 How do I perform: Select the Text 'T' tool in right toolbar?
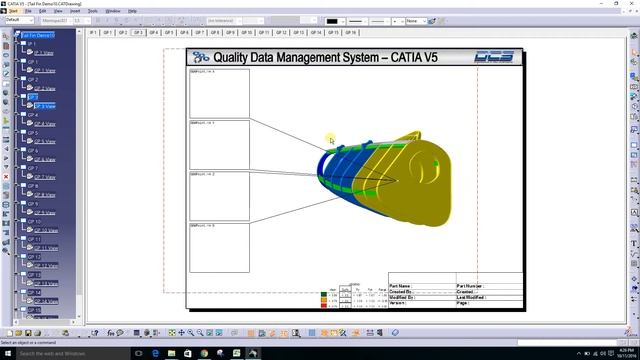coord(634,243)
